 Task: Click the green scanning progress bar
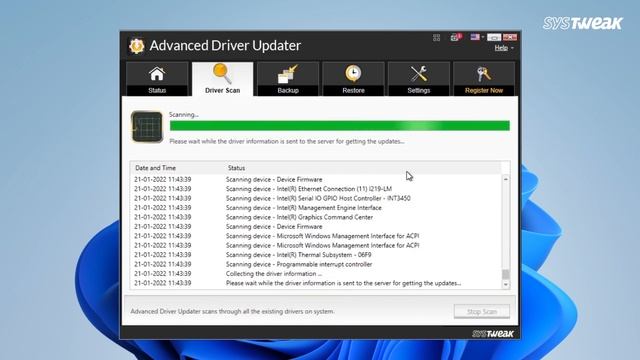pos(340,126)
